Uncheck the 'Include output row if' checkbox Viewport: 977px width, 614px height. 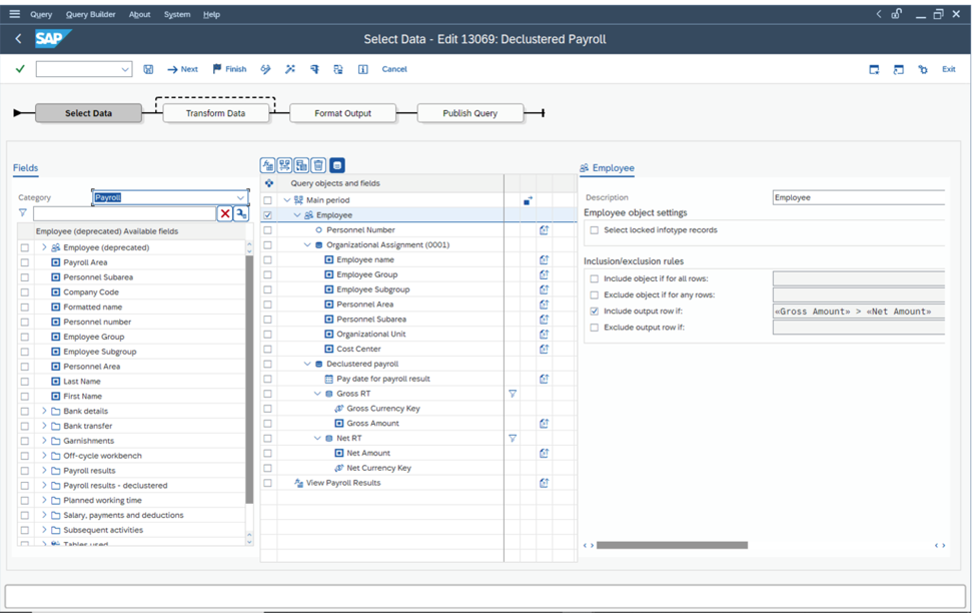pos(594,311)
